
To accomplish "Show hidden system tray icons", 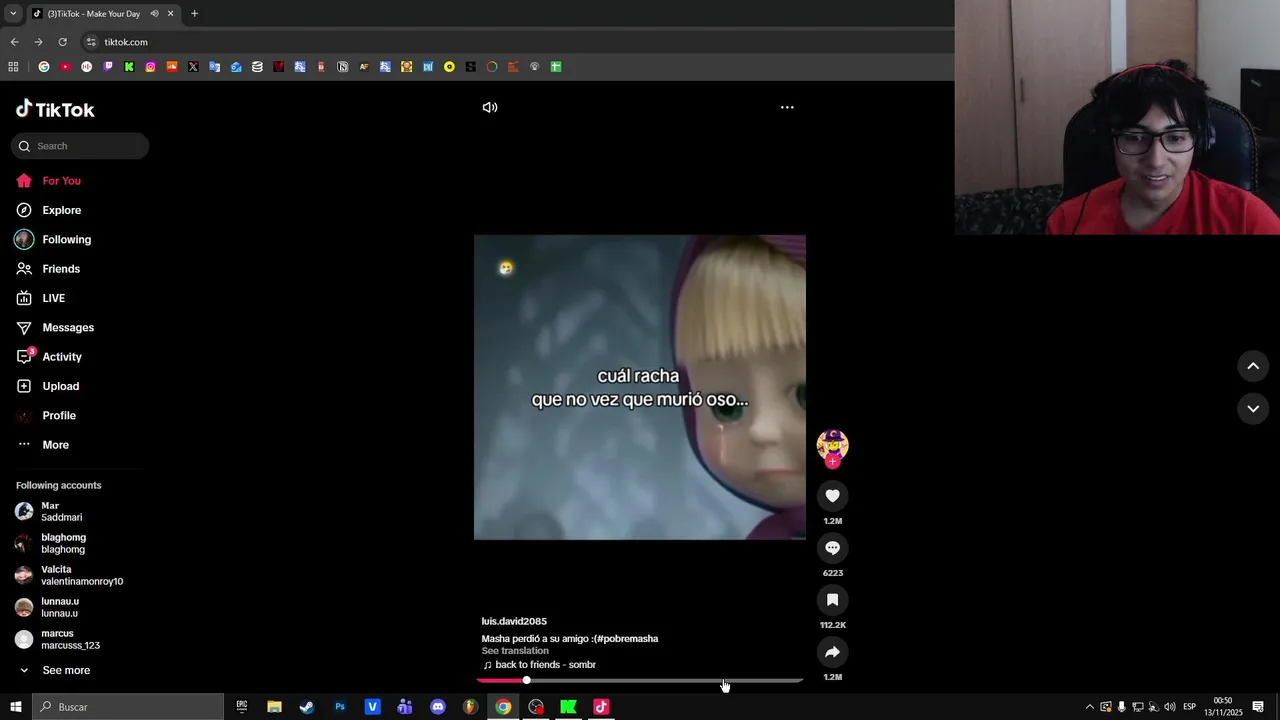I will [x=1090, y=707].
